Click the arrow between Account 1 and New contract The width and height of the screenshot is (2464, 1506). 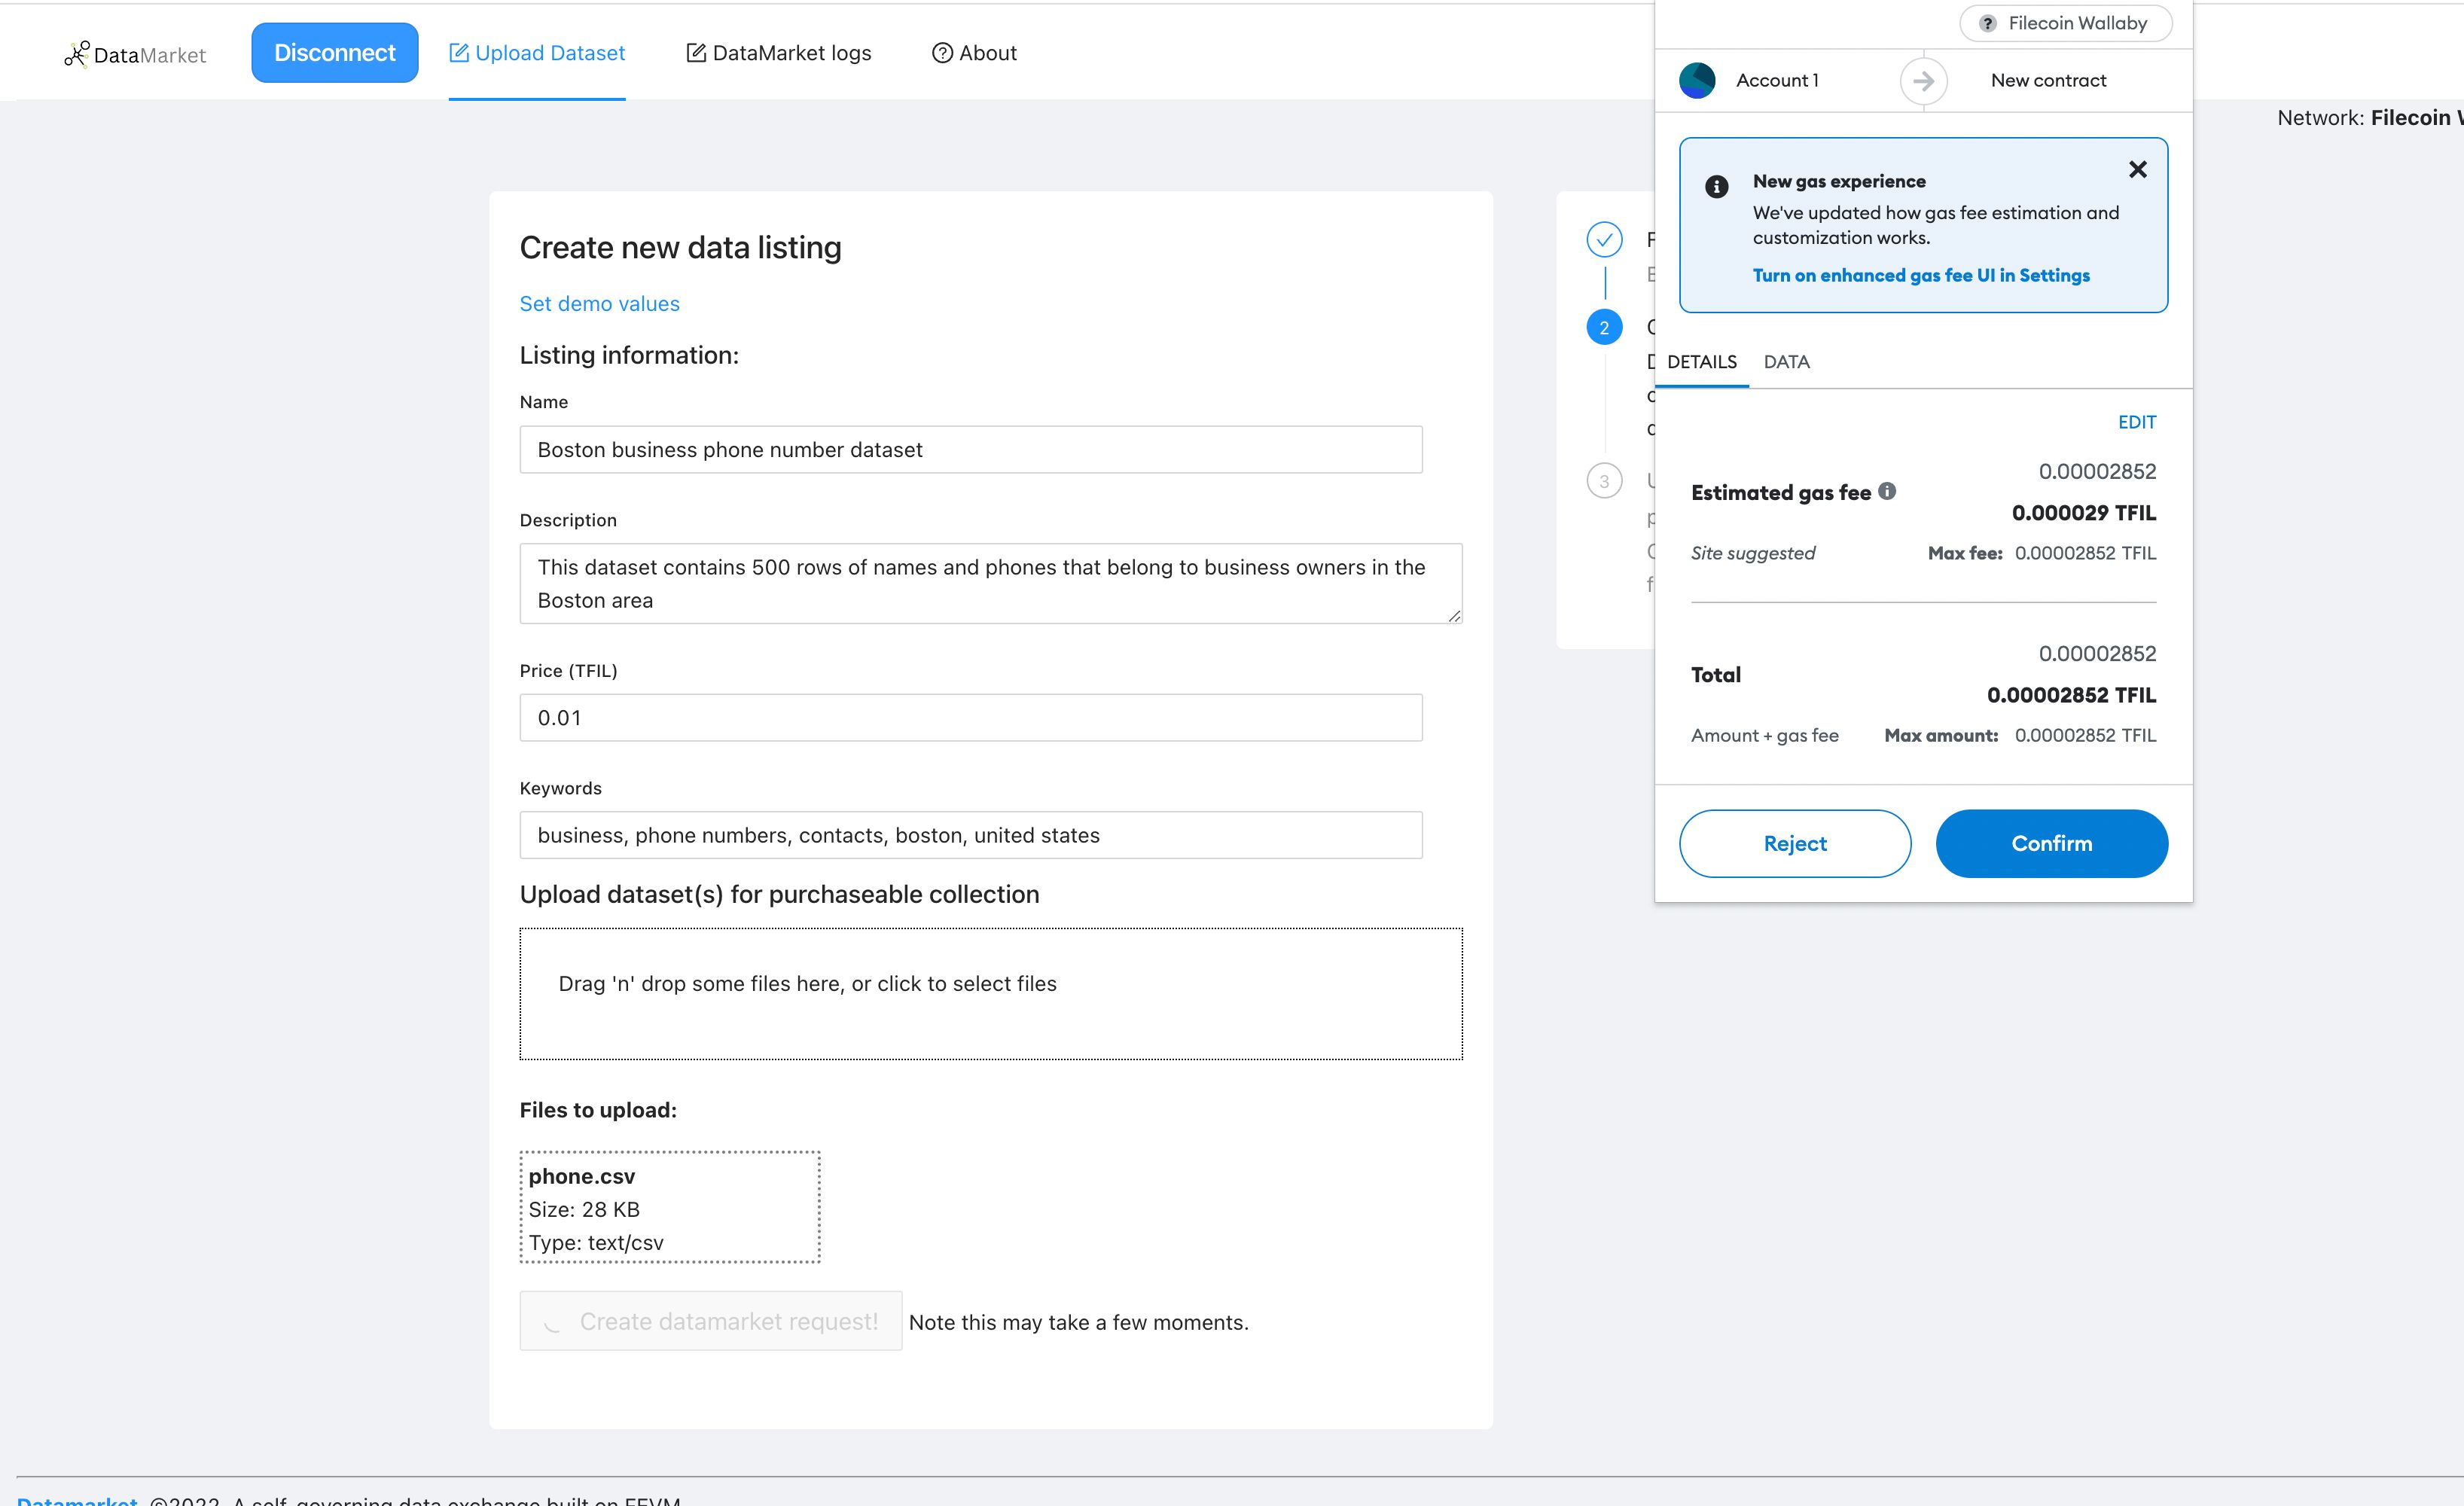click(x=1923, y=79)
